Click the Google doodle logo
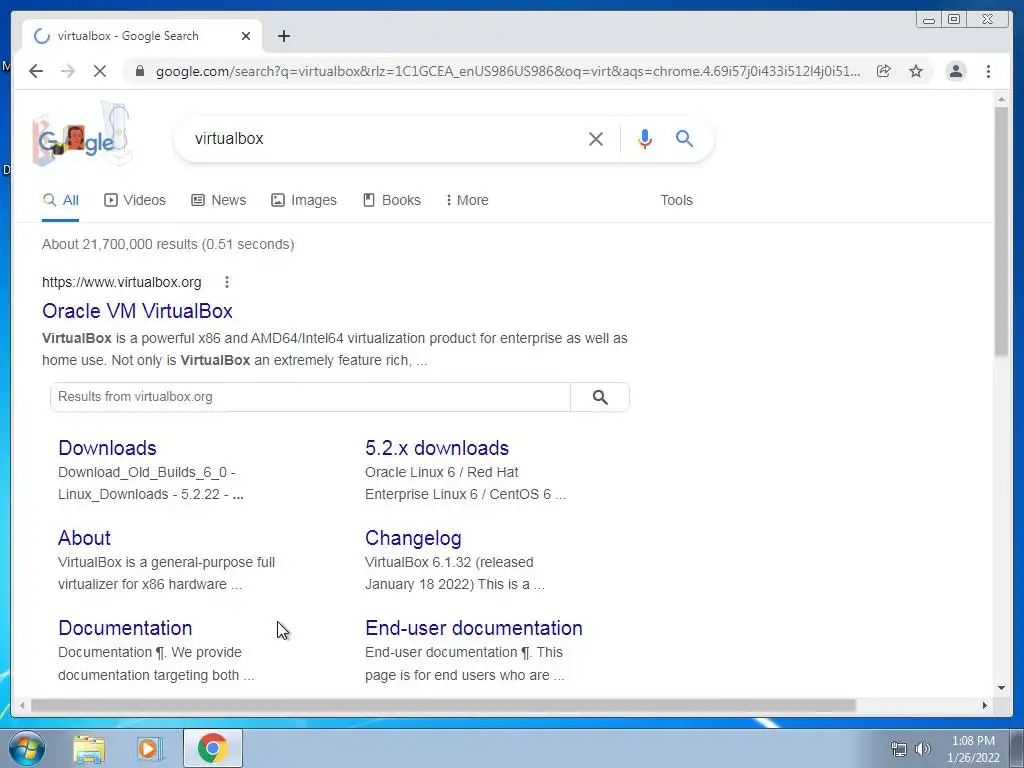1024x768 pixels. pos(82,134)
